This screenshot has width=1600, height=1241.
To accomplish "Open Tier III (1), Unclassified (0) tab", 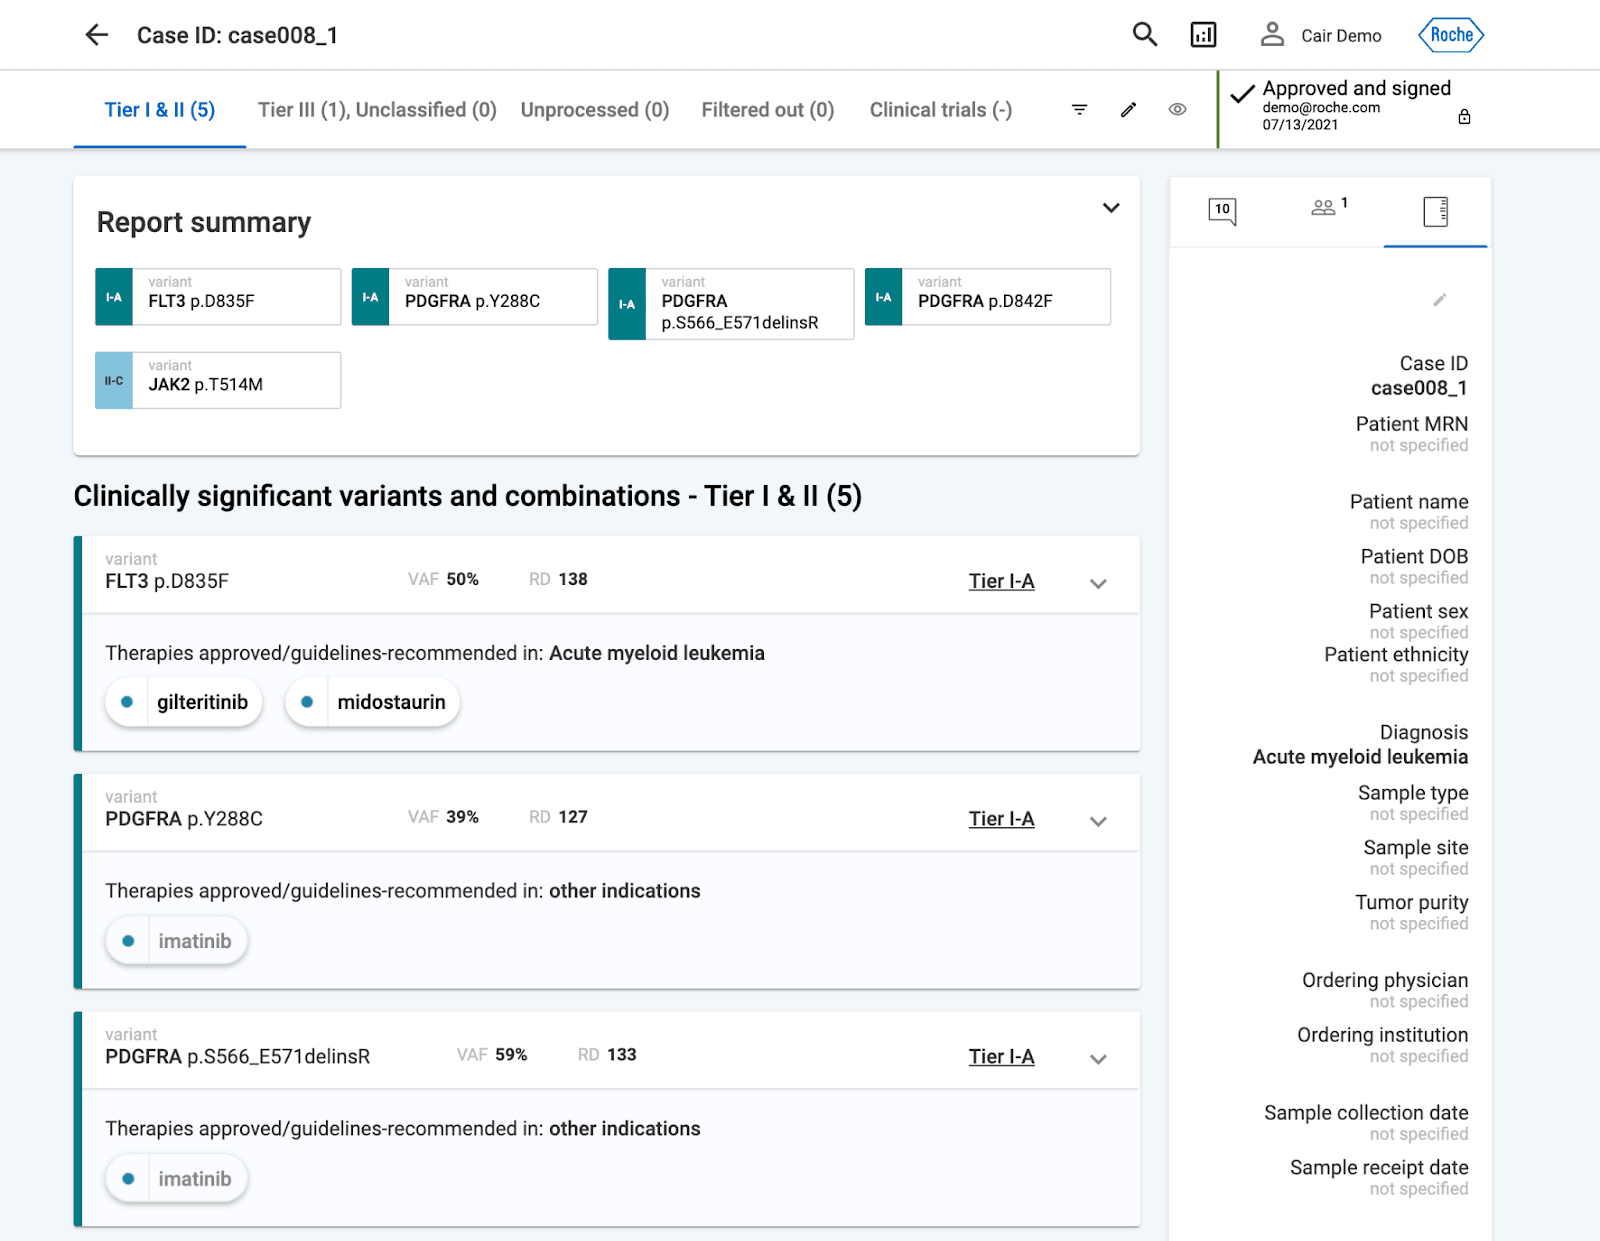I will 377,110.
